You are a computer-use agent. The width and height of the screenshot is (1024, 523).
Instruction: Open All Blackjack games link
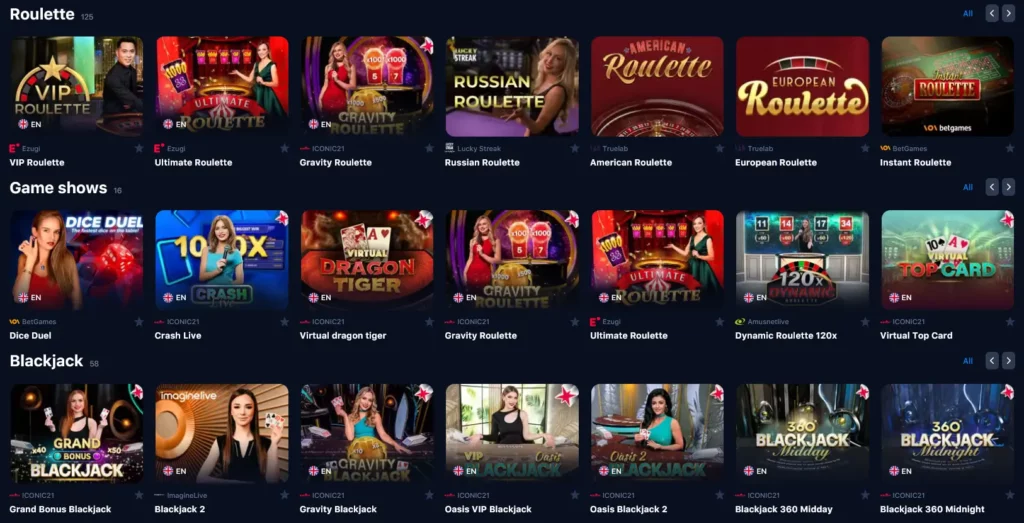(968, 361)
